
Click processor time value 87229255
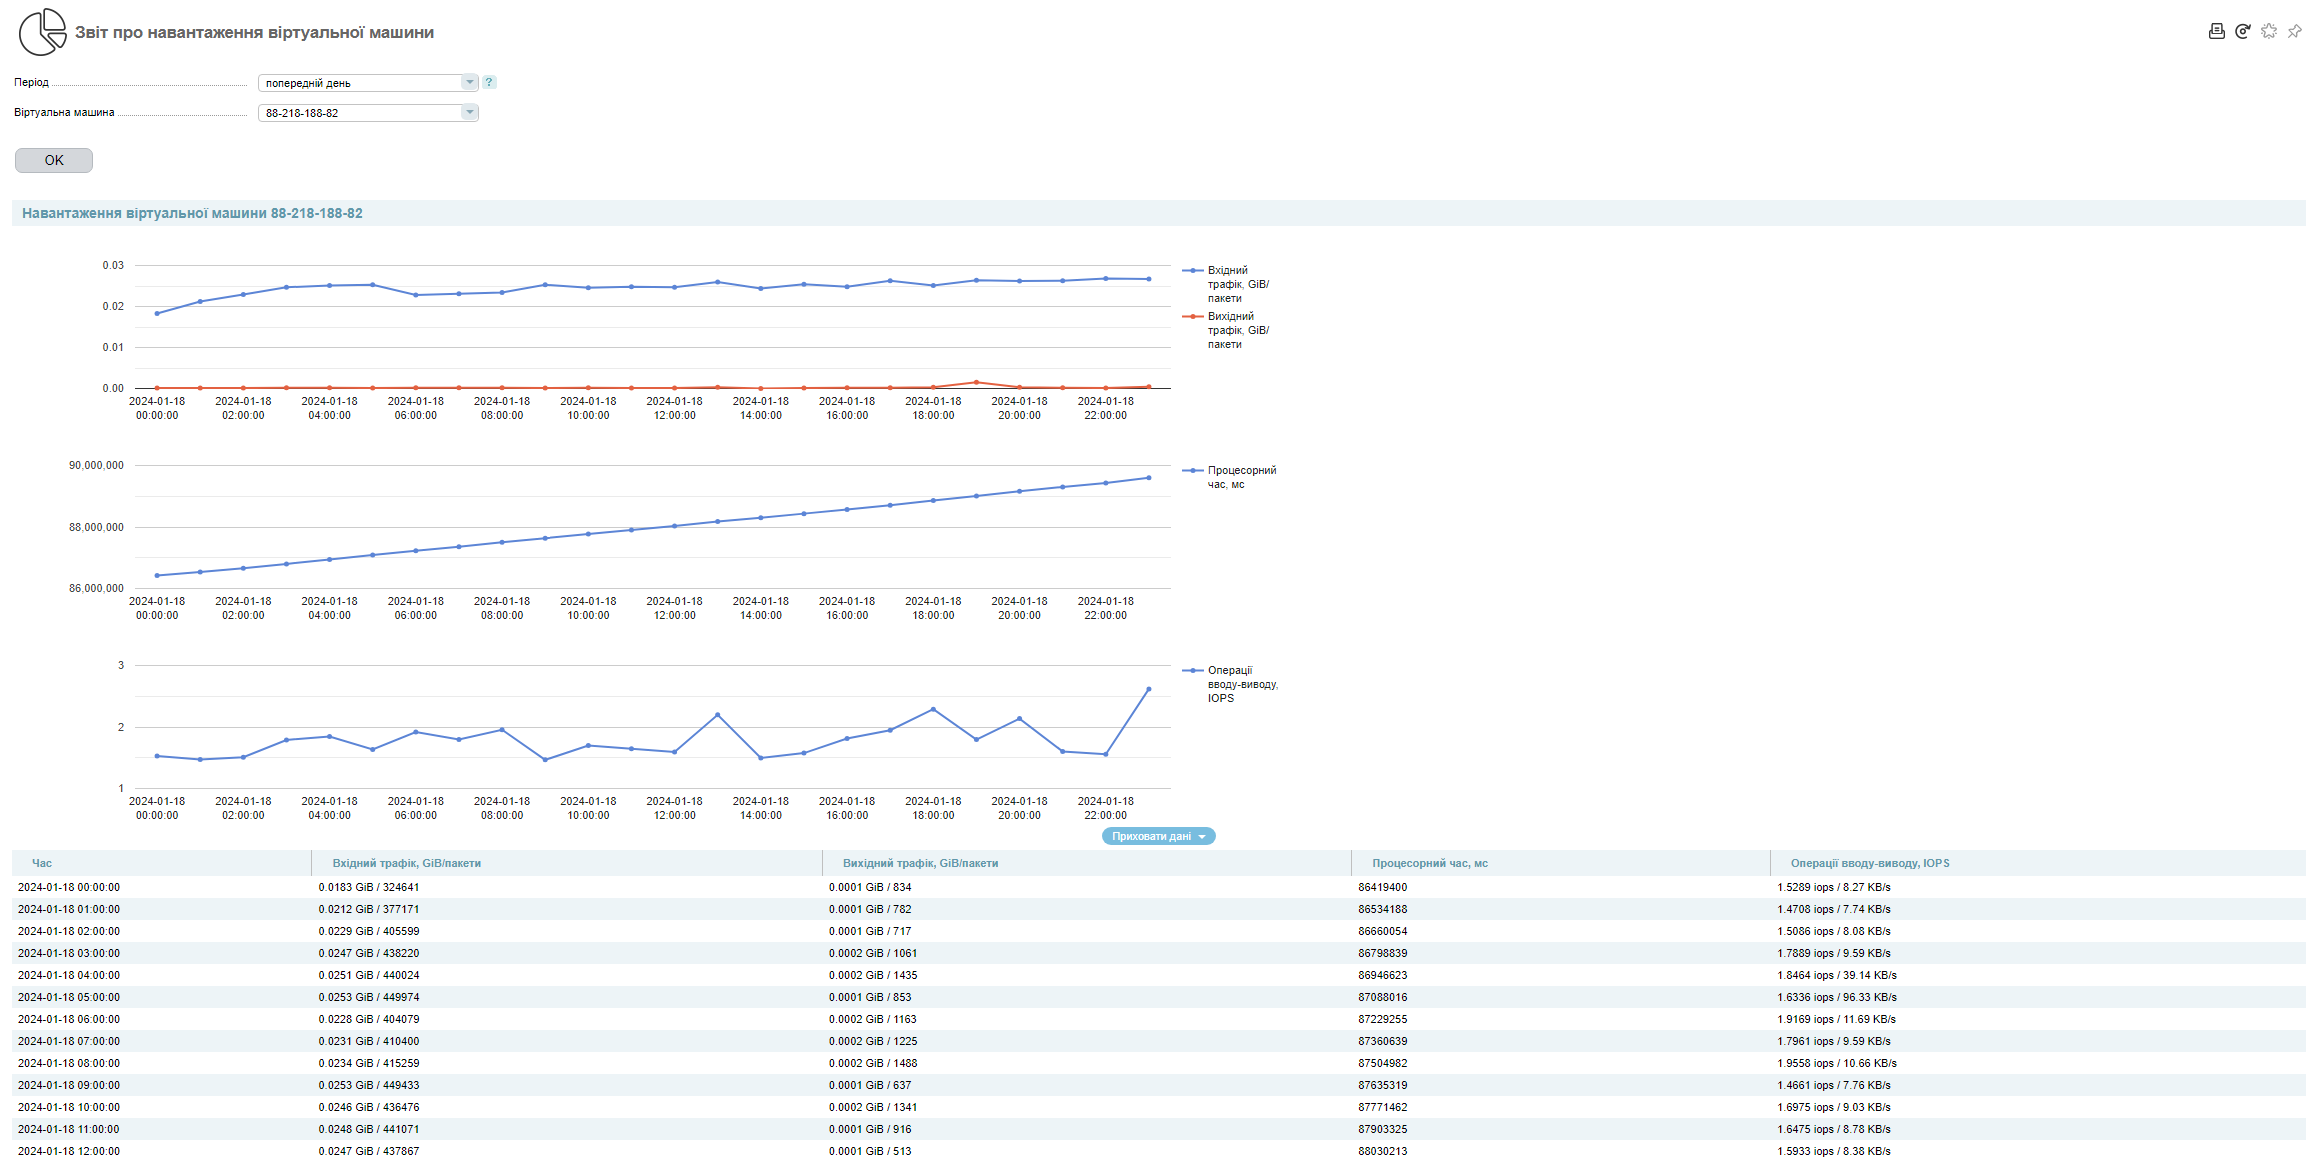[x=1382, y=1019]
